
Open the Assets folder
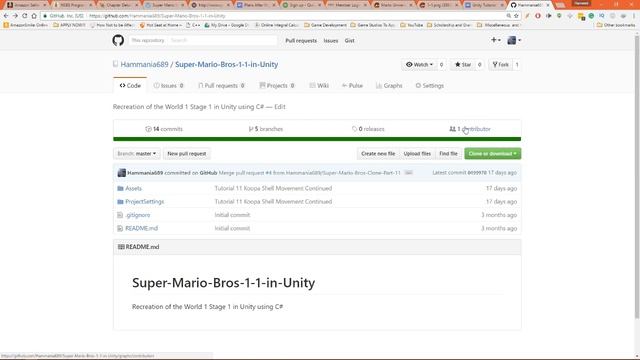tap(133, 188)
